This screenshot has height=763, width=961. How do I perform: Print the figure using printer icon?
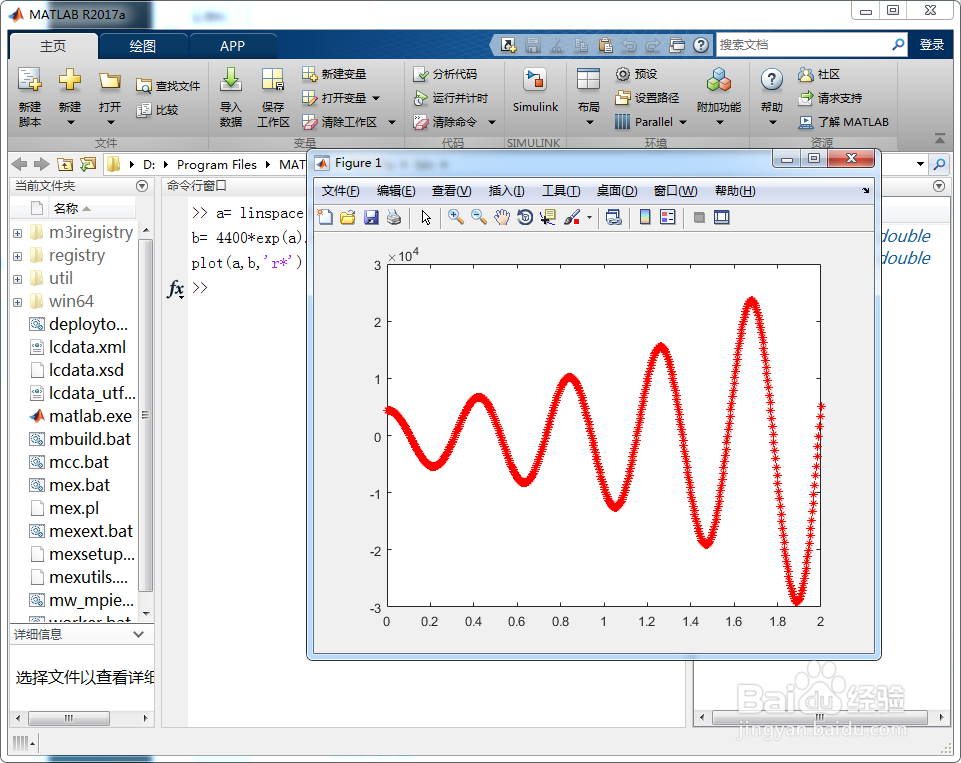coord(394,217)
